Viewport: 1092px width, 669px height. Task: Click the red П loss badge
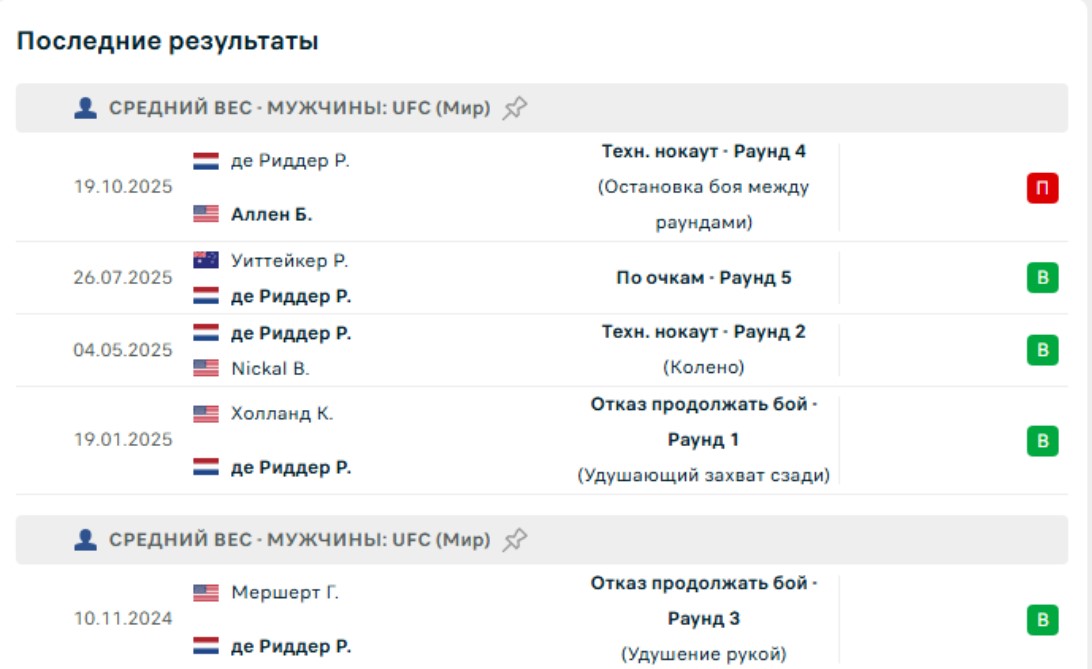pyautogui.click(x=1042, y=188)
